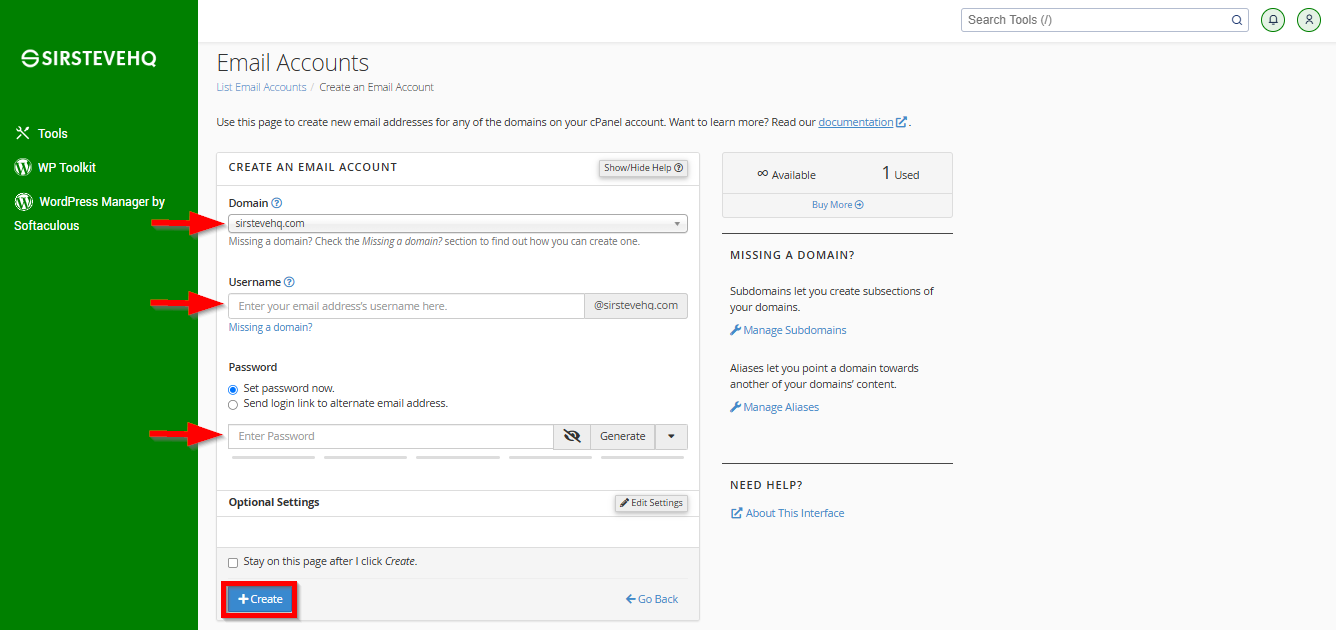Click Edit Settings for Optional Settings
Viewport: 1336px width, 630px height.
pos(651,503)
